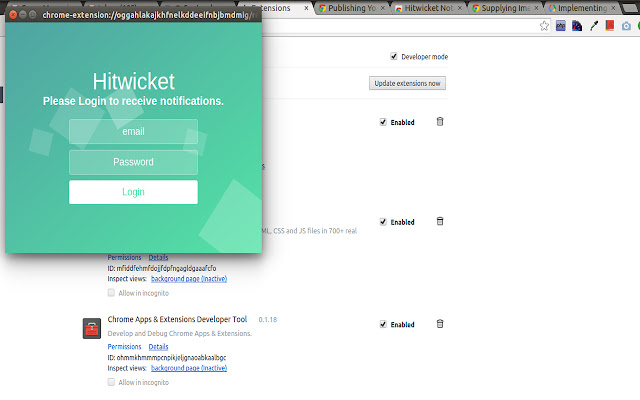640x400 pixels.
Task: Click Chrome Apps & Extensions Developer Tool title
Action: pyautogui.click(x=177, y=319)
